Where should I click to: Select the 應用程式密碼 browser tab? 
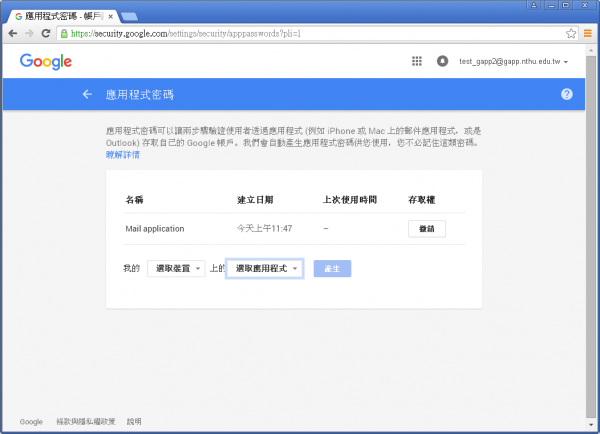[x=65, y=17]
